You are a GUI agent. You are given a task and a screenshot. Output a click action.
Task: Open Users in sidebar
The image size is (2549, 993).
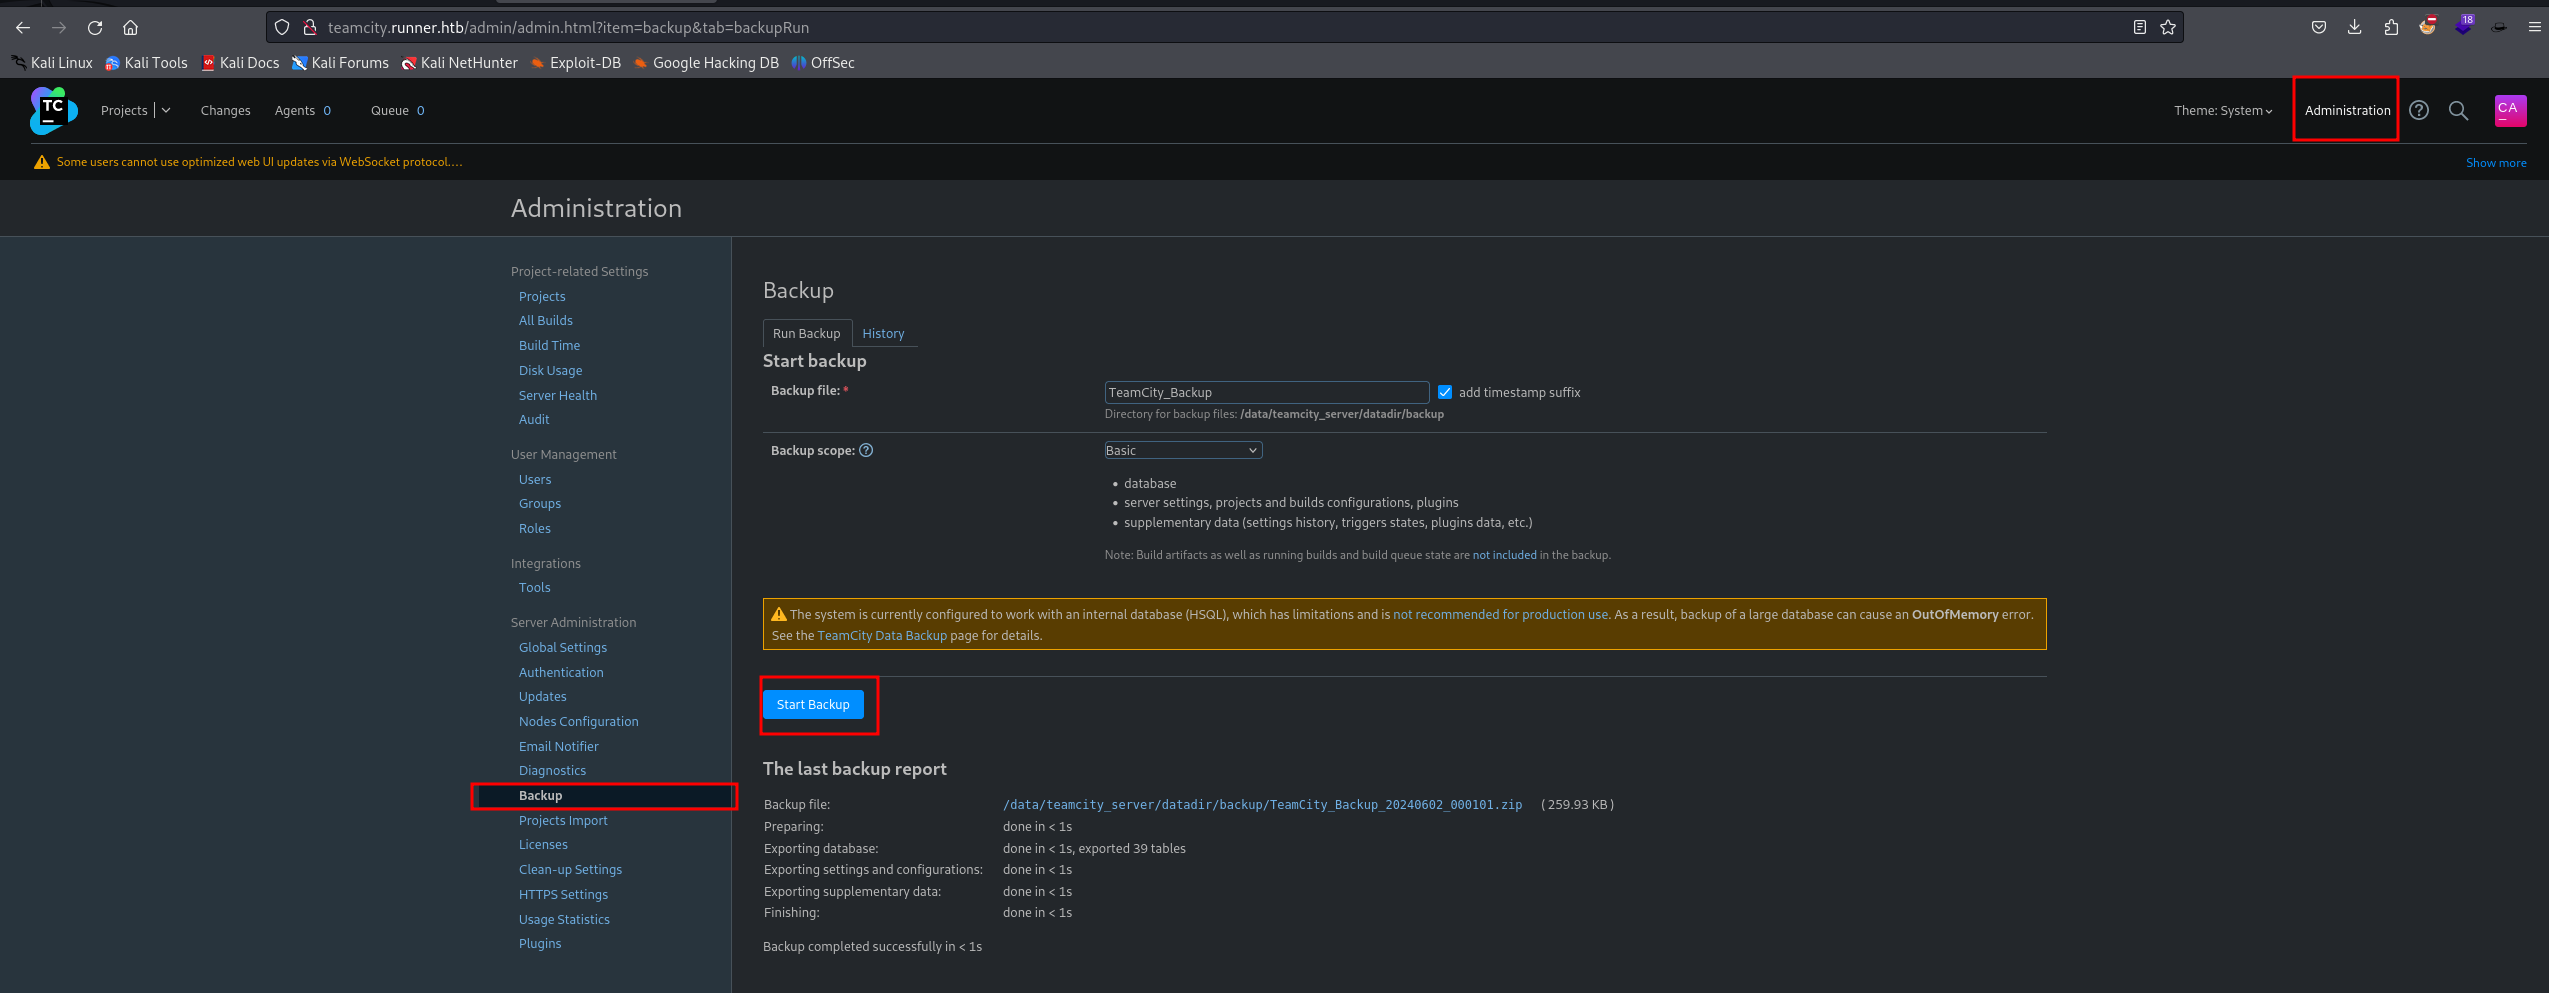tap(535, 480)
